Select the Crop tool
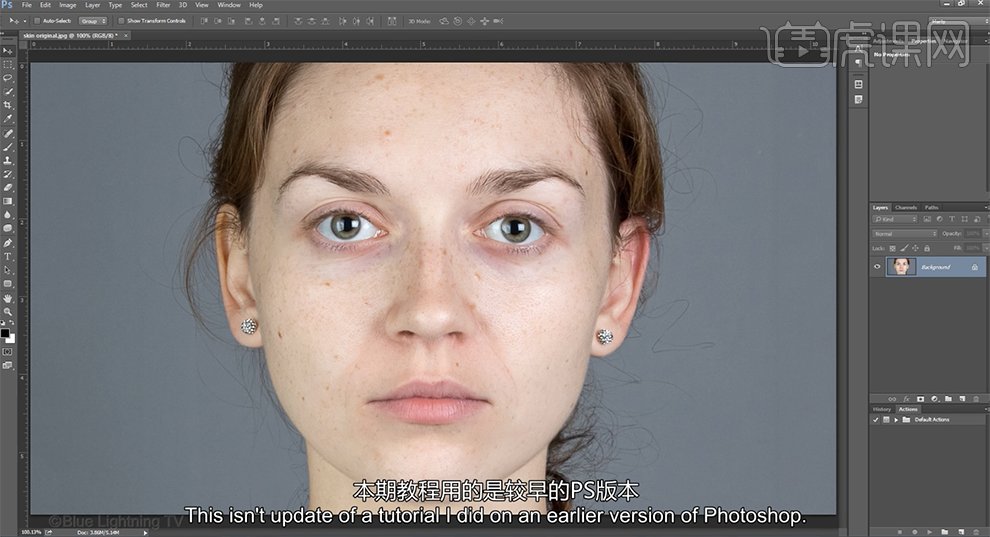Viewport: 990px width, 537px height. [8, 105]
